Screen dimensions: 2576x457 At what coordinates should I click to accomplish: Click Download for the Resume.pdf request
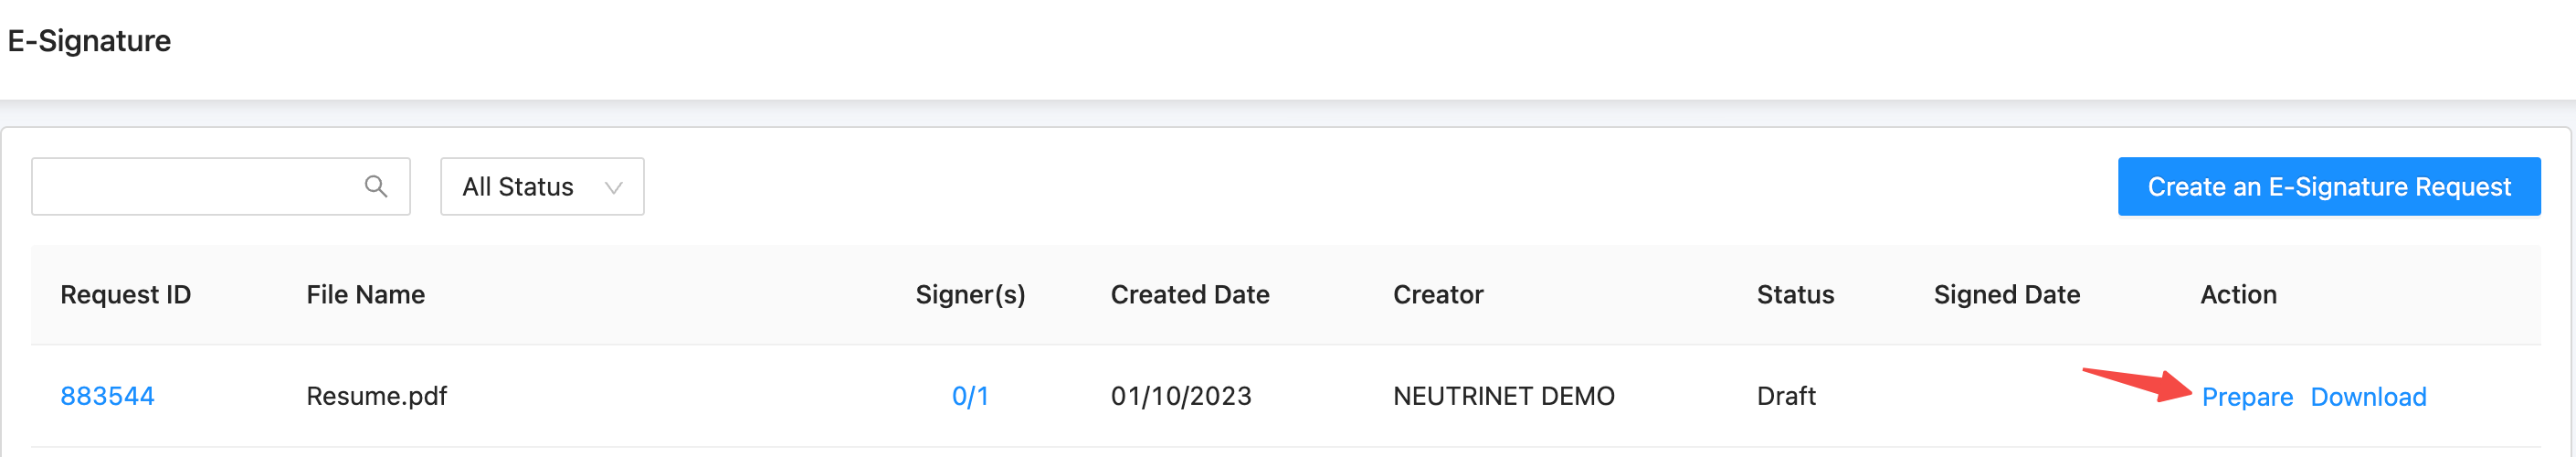click(x=2367, y=397)
